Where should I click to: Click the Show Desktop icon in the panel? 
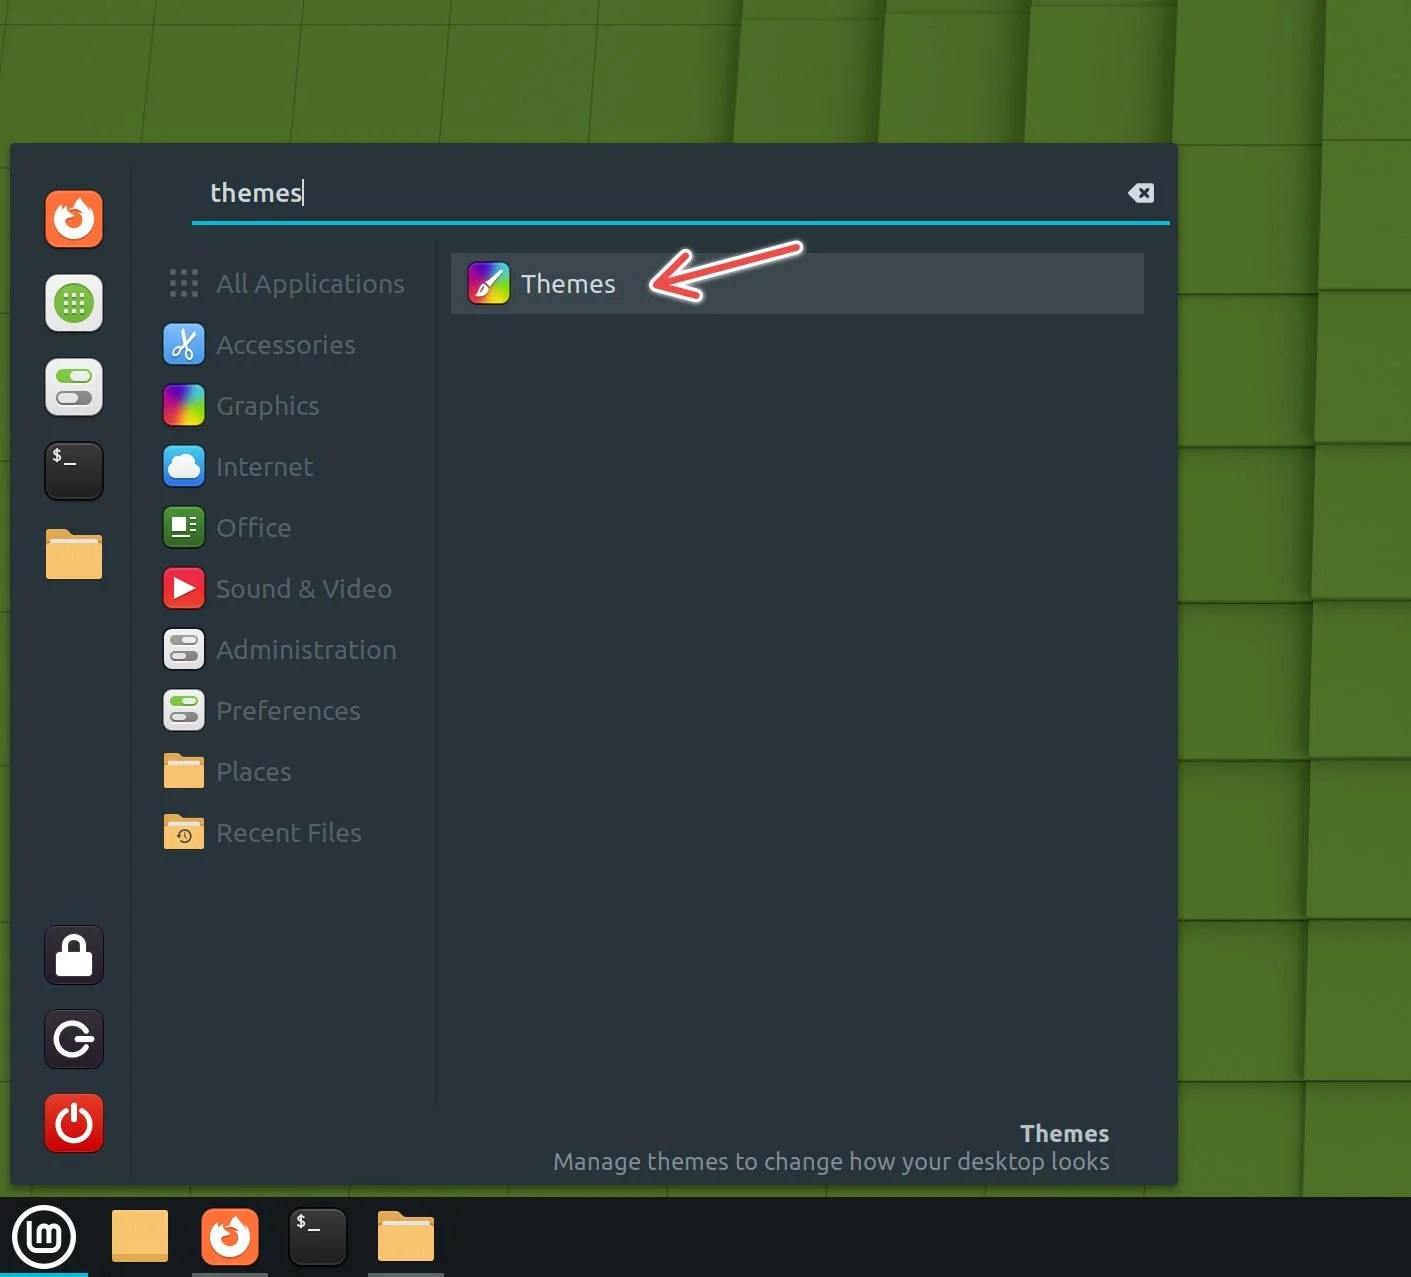click(140, 1237)
